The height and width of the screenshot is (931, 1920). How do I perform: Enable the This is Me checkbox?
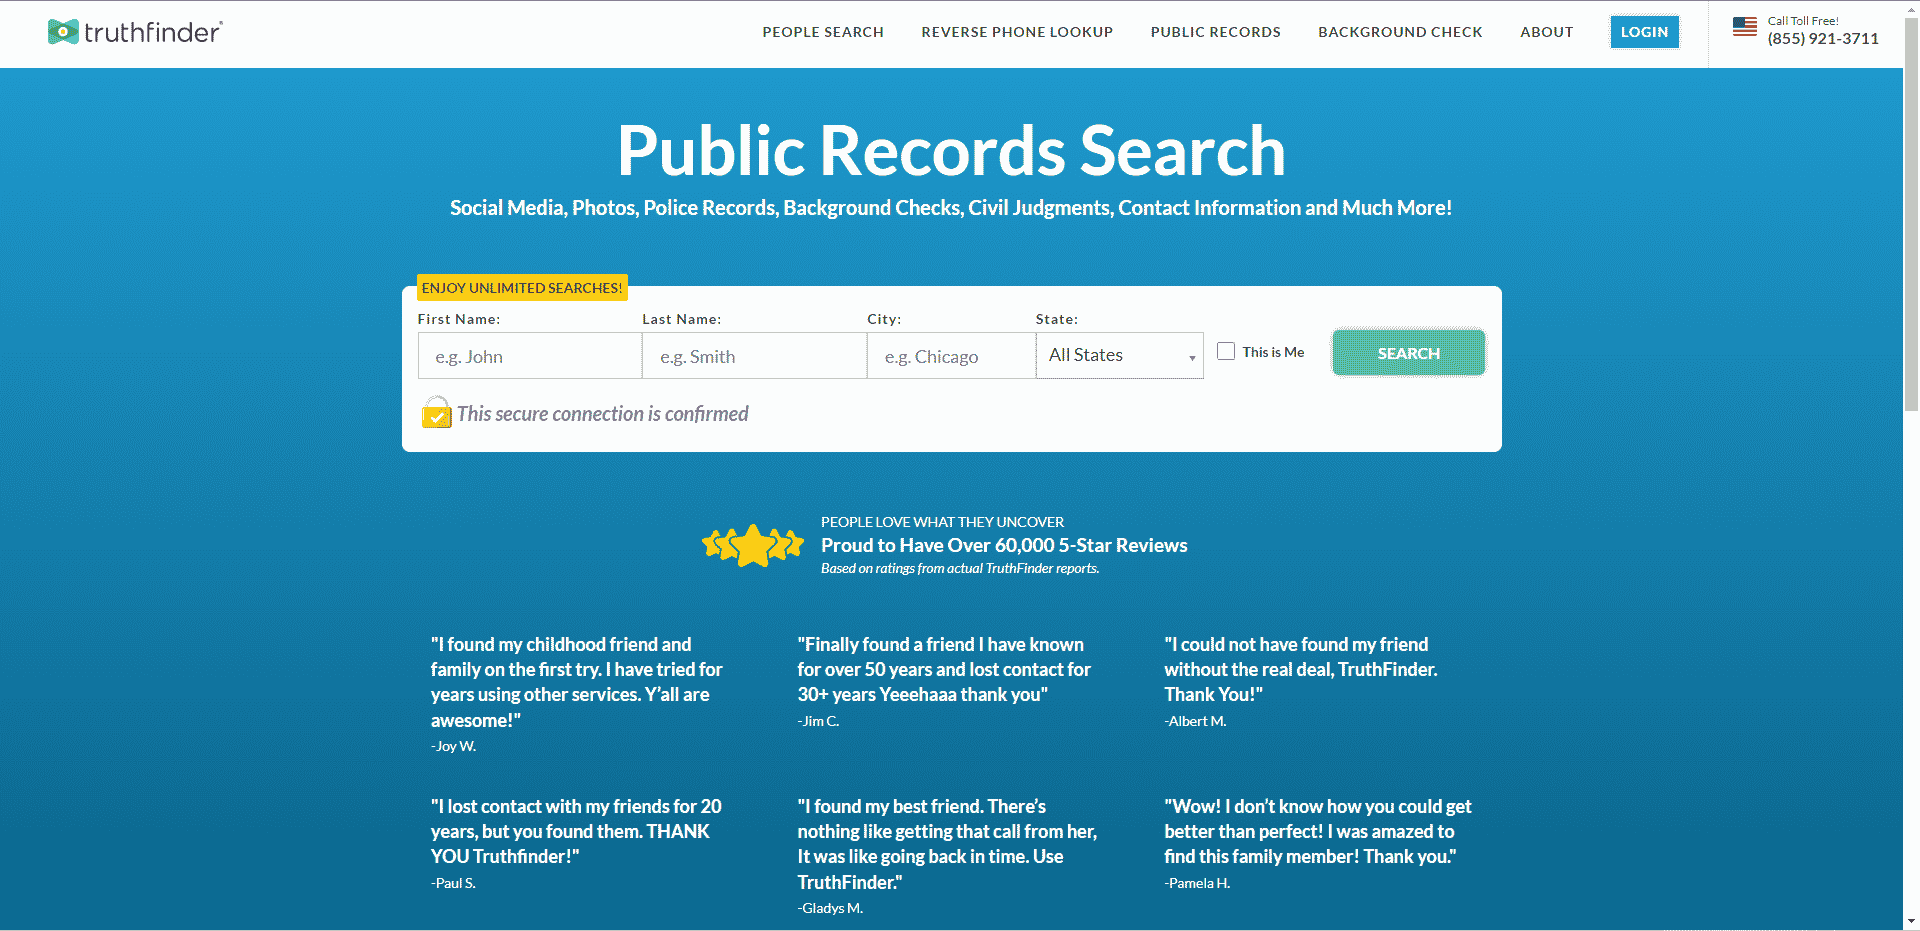[x=1225, y=351]
